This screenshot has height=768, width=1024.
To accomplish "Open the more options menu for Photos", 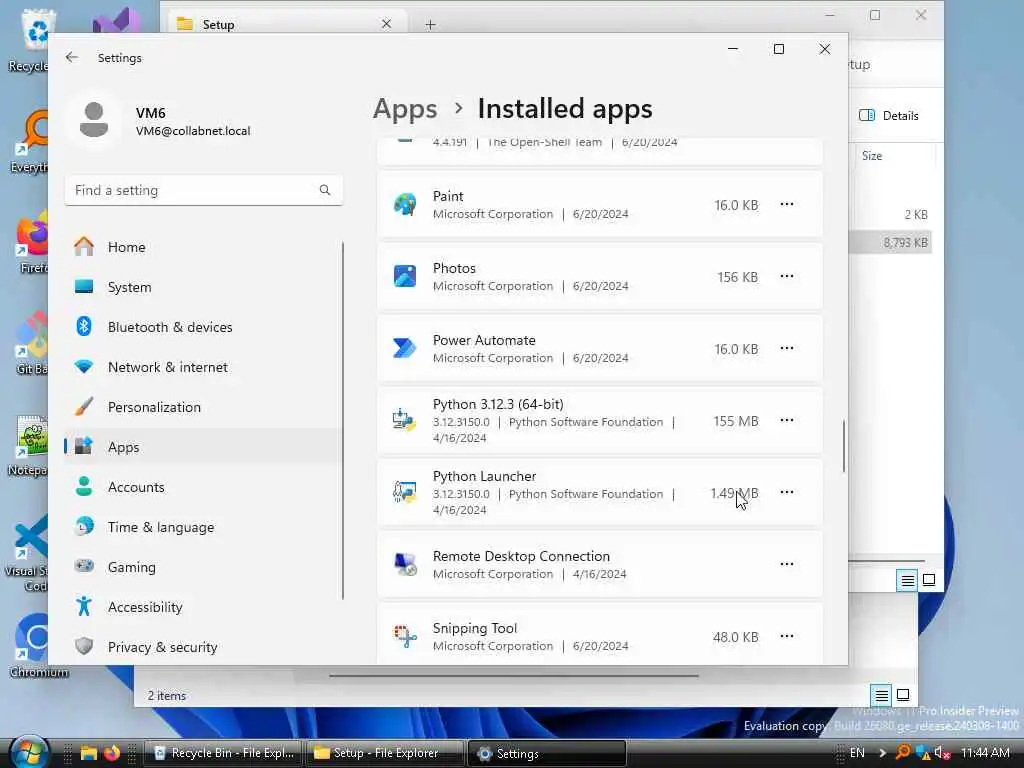I will pyautogui.click(x=787, y=276).
